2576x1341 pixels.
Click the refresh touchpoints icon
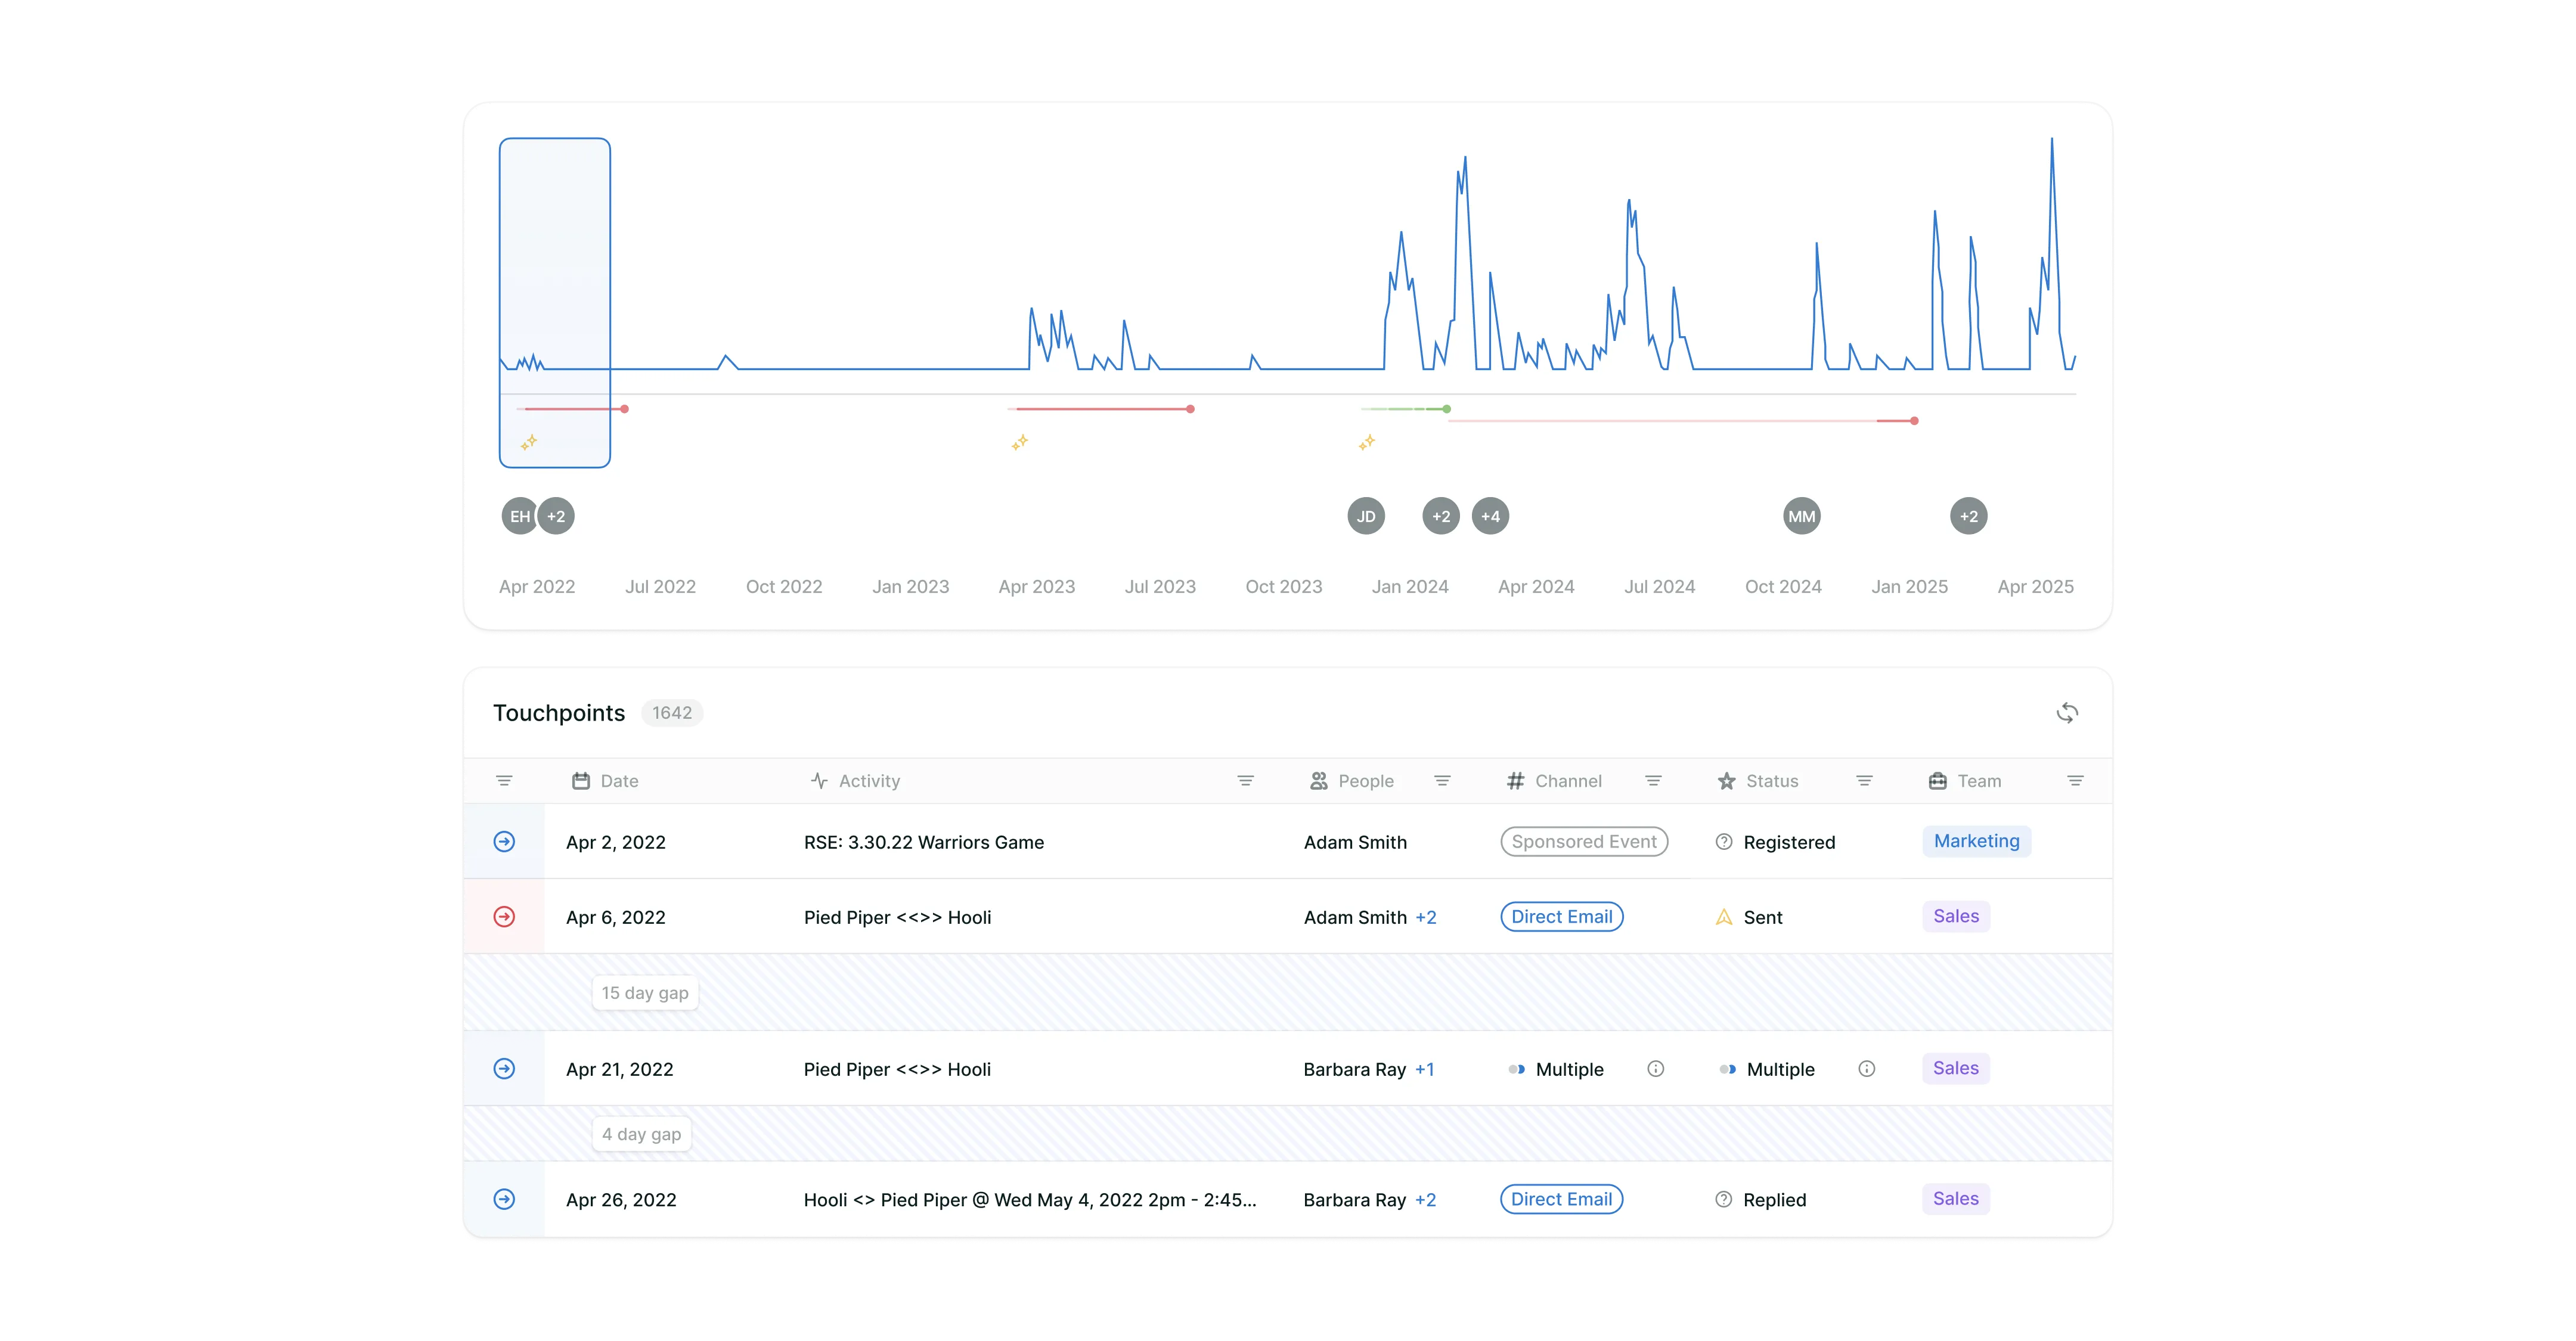point(2066,713)
